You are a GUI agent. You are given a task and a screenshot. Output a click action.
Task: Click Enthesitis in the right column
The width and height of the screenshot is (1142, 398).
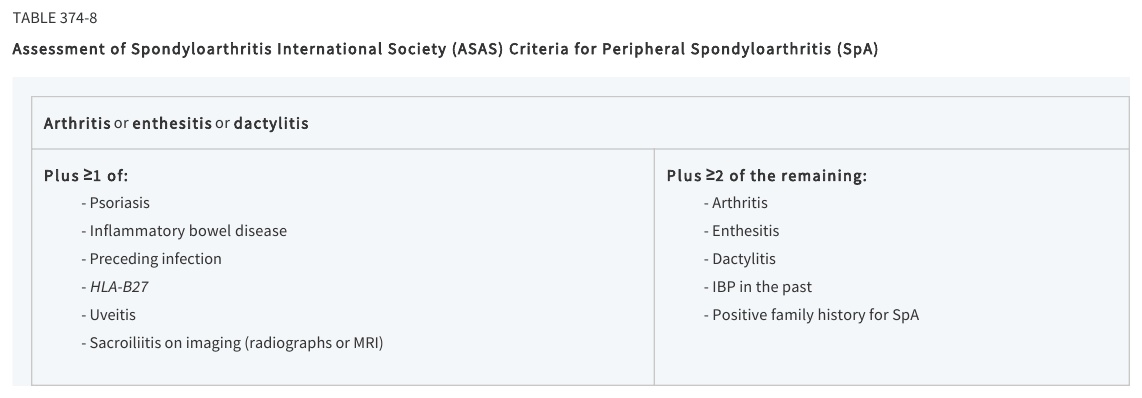[741, 231]
